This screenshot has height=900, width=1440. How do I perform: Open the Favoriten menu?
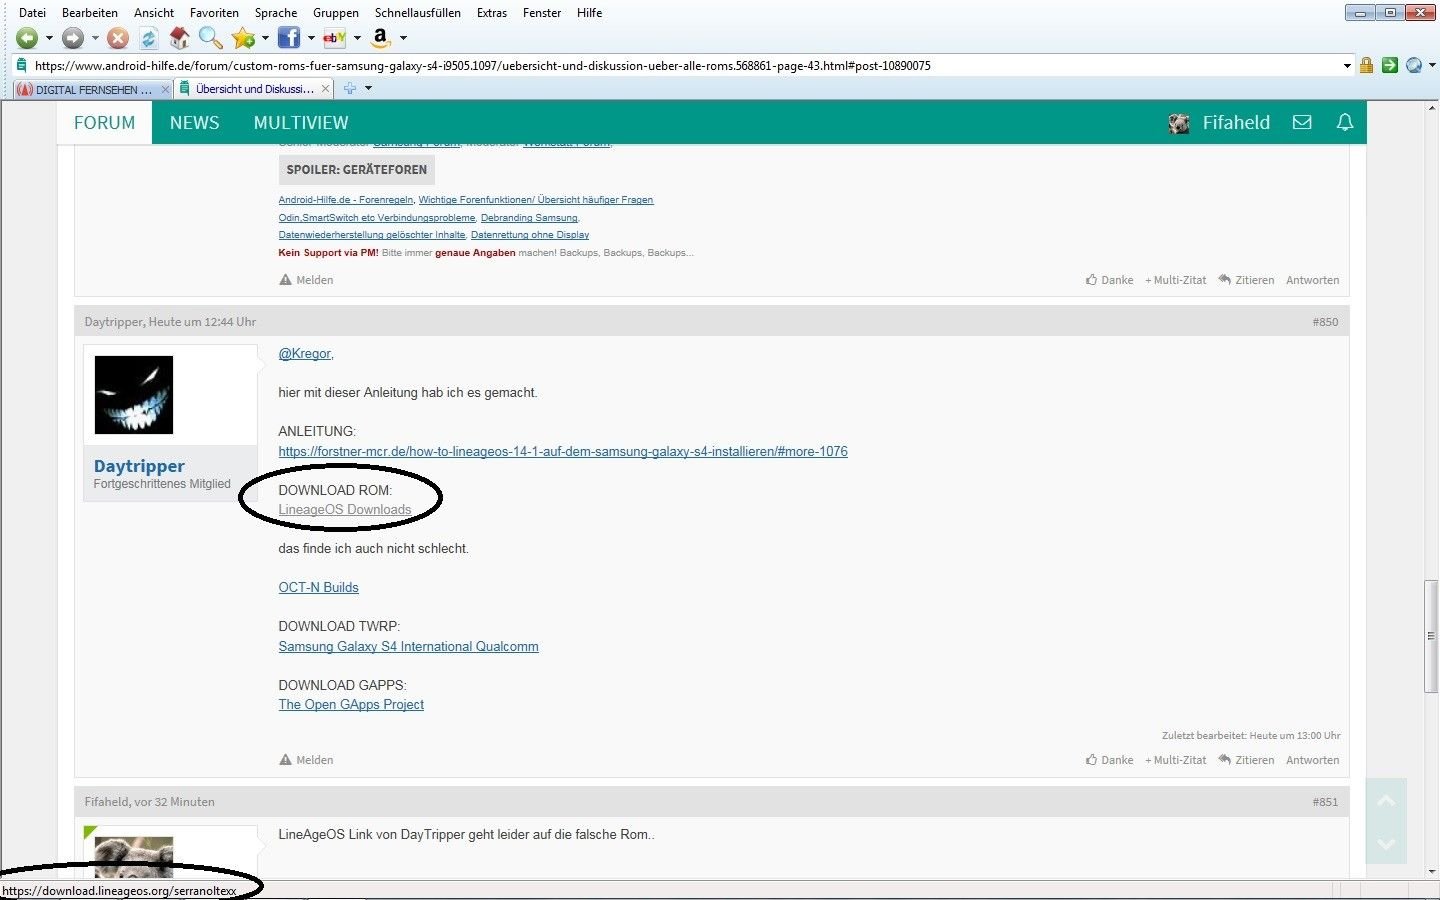(x=214, y=13)
